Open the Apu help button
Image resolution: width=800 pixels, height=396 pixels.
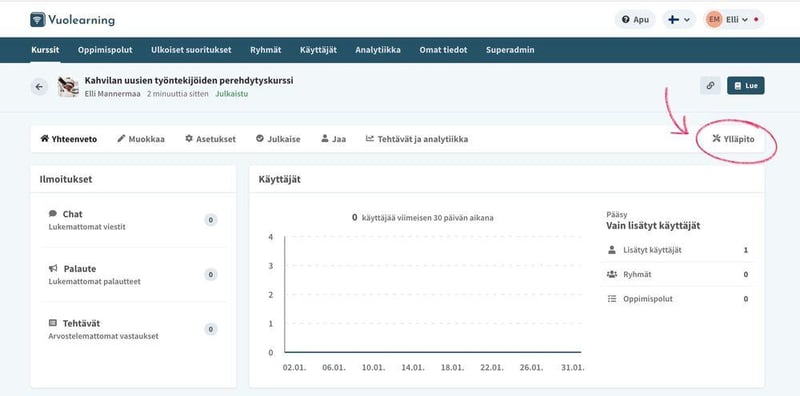click(x=635, y=20)
